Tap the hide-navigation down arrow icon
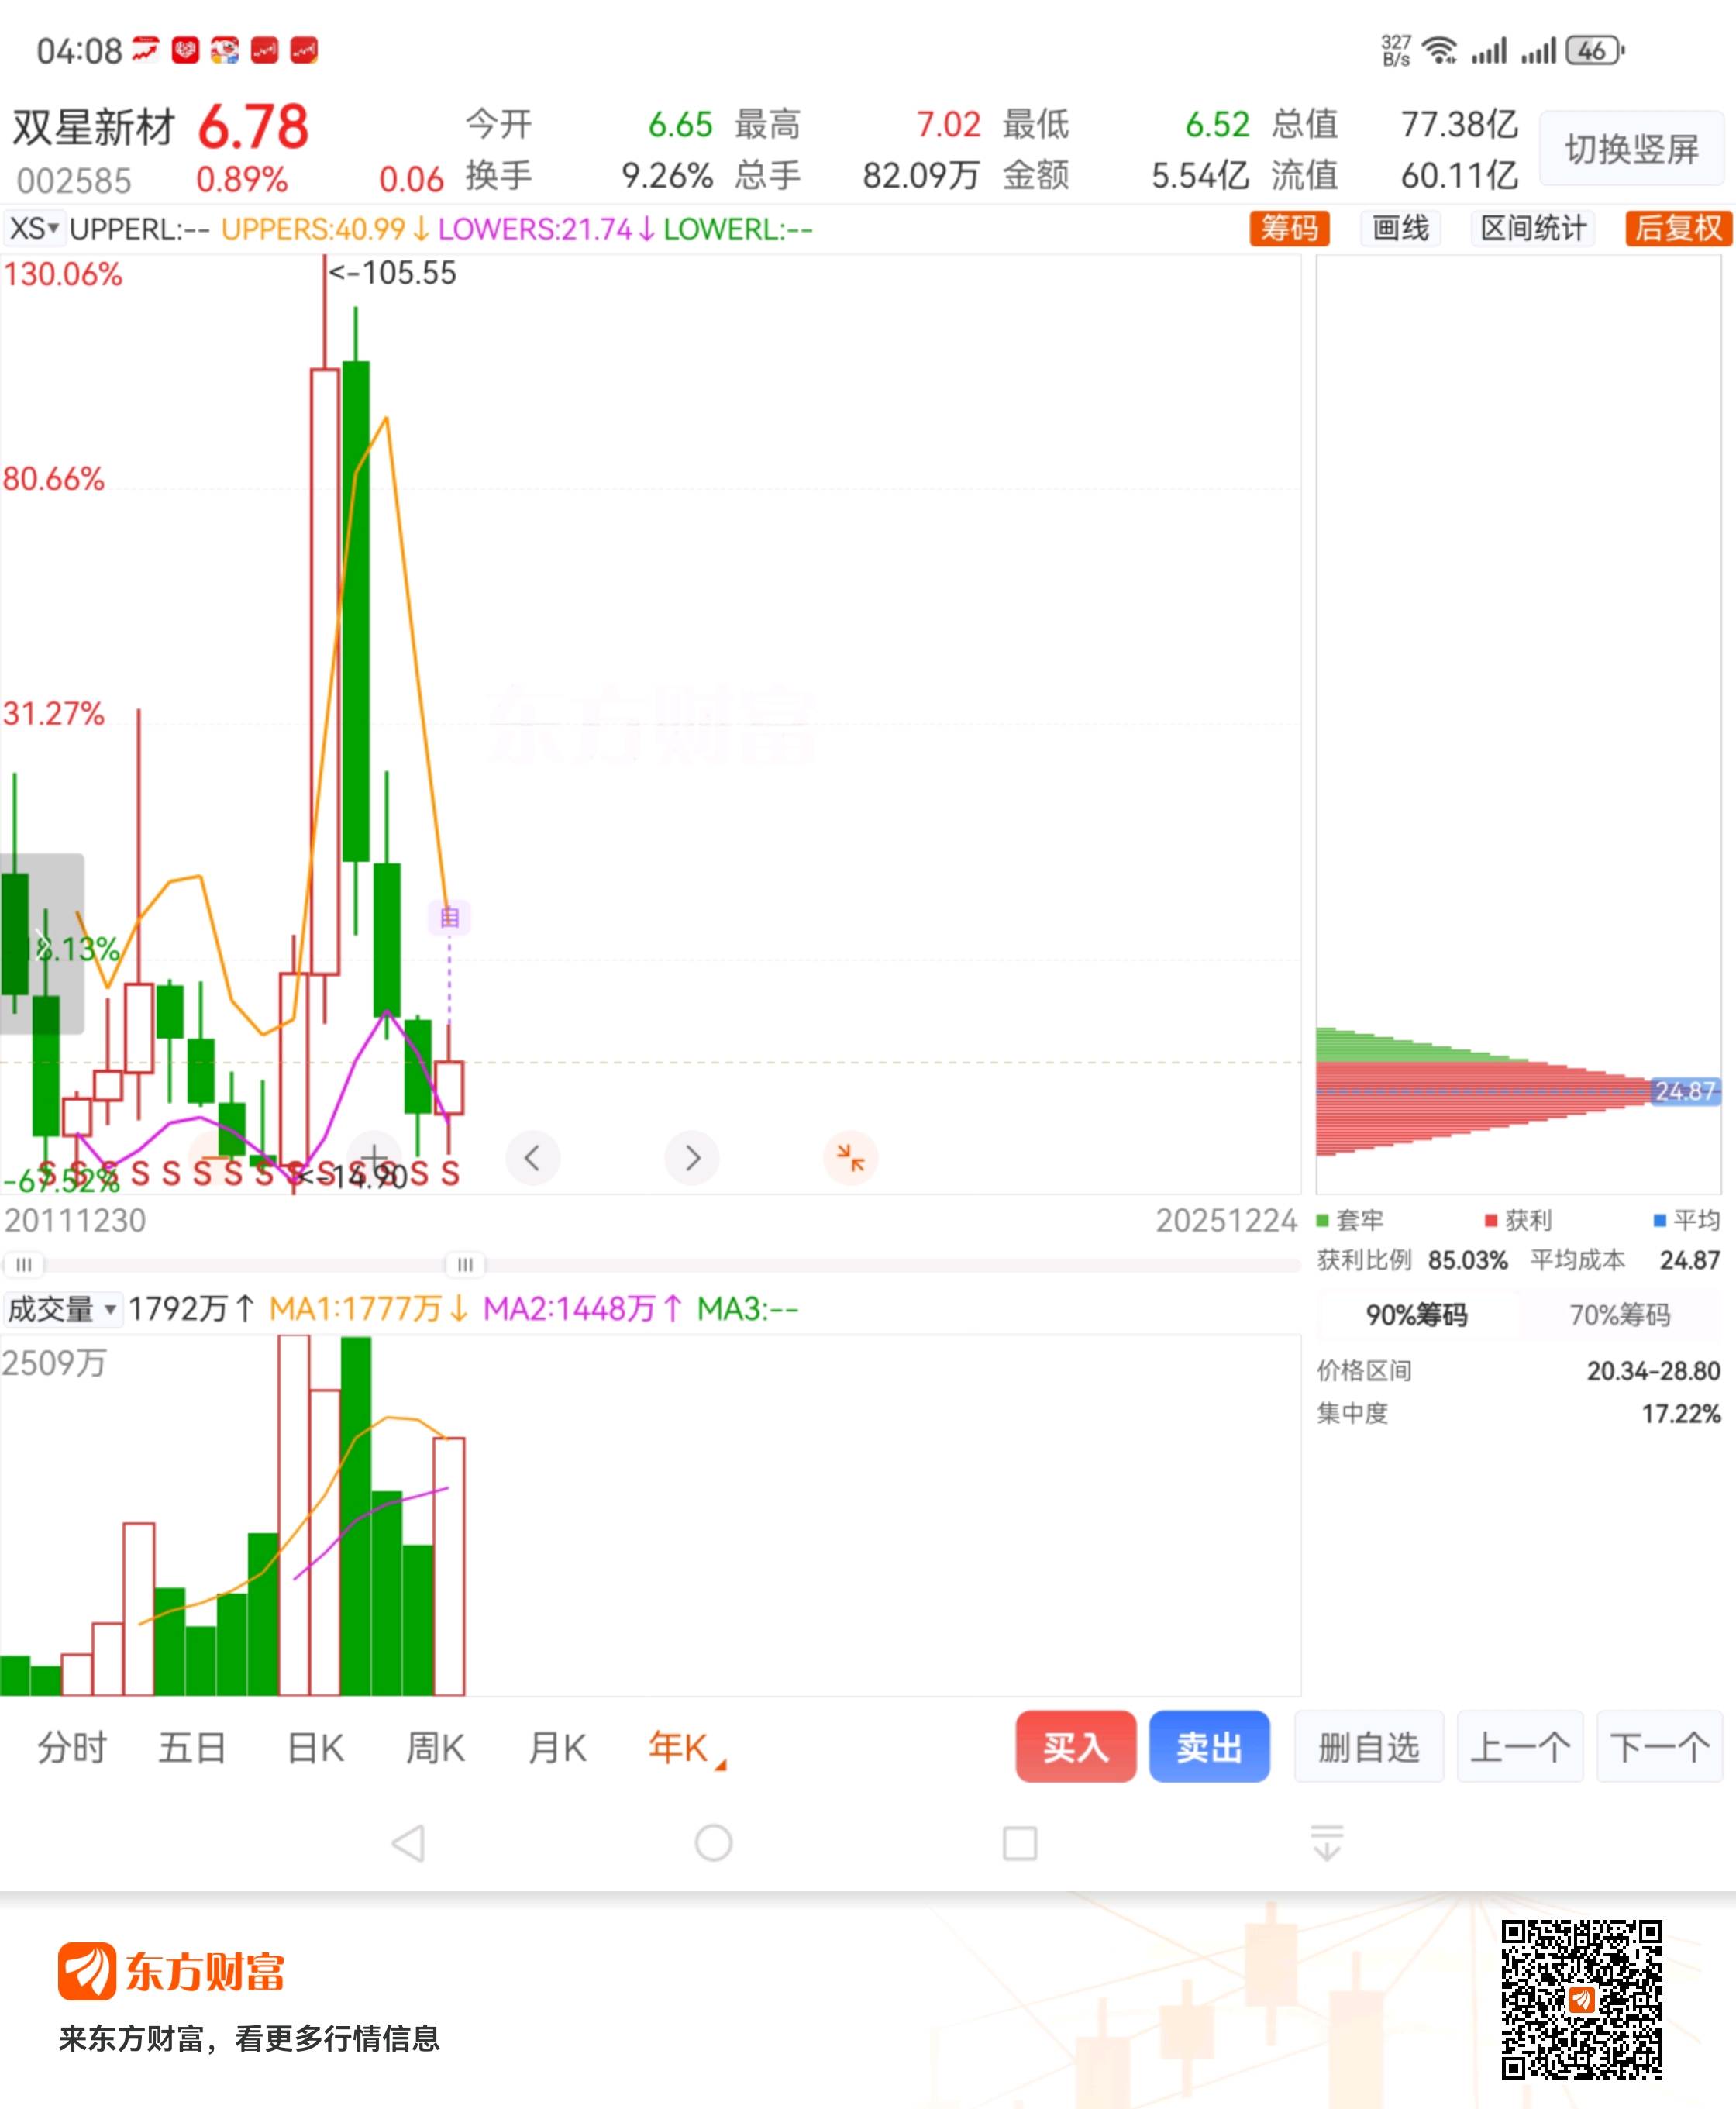Image resolution: width=1736 pixels, height=2109 pixels. [x=1326, y=1842]
